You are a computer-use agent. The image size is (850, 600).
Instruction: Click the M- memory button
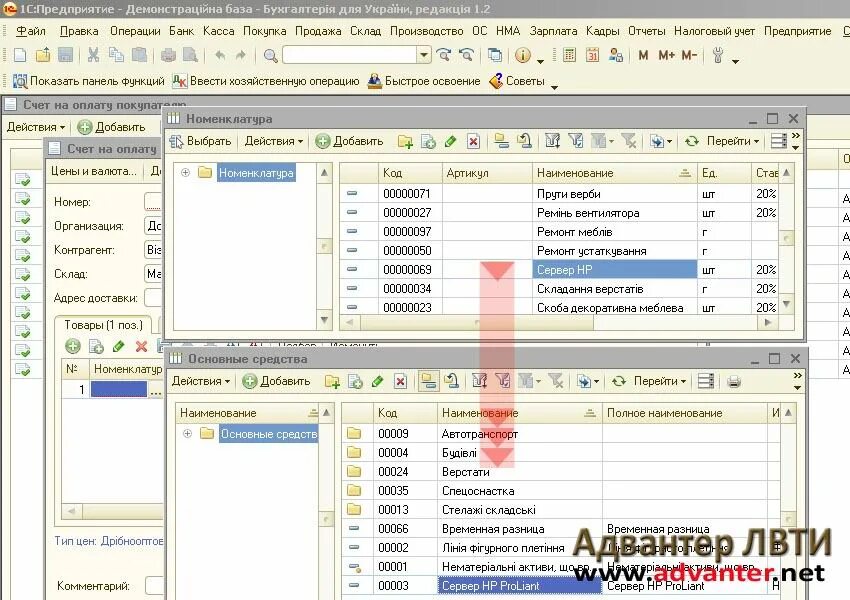pos(689,55)
